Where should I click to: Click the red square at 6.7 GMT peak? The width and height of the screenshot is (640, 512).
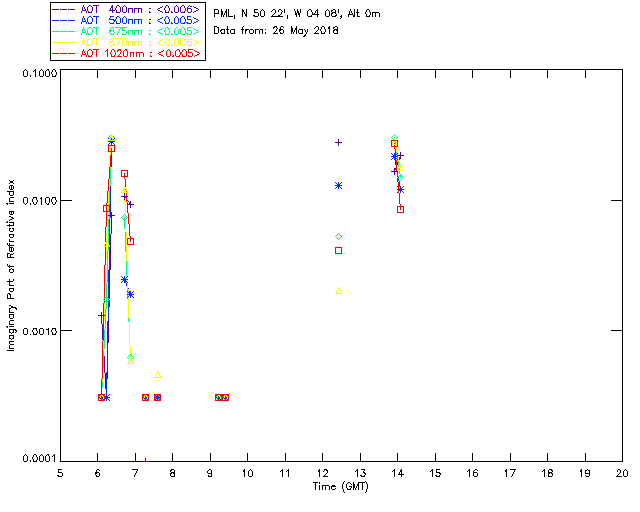(x=124, y=174)
